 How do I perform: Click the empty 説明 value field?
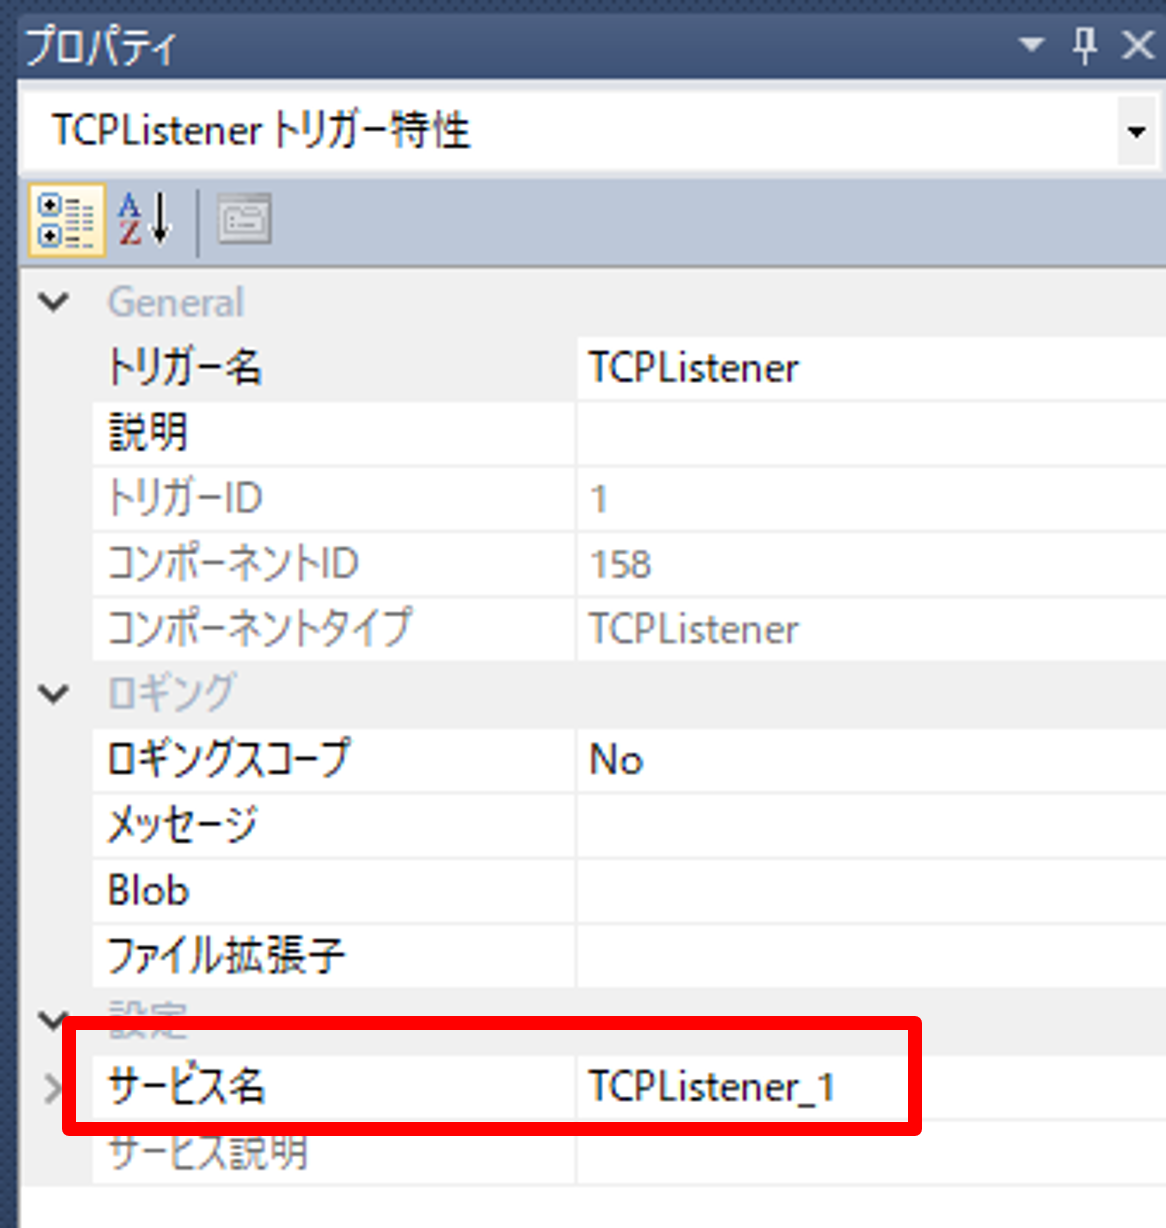[x=871, y=433]
